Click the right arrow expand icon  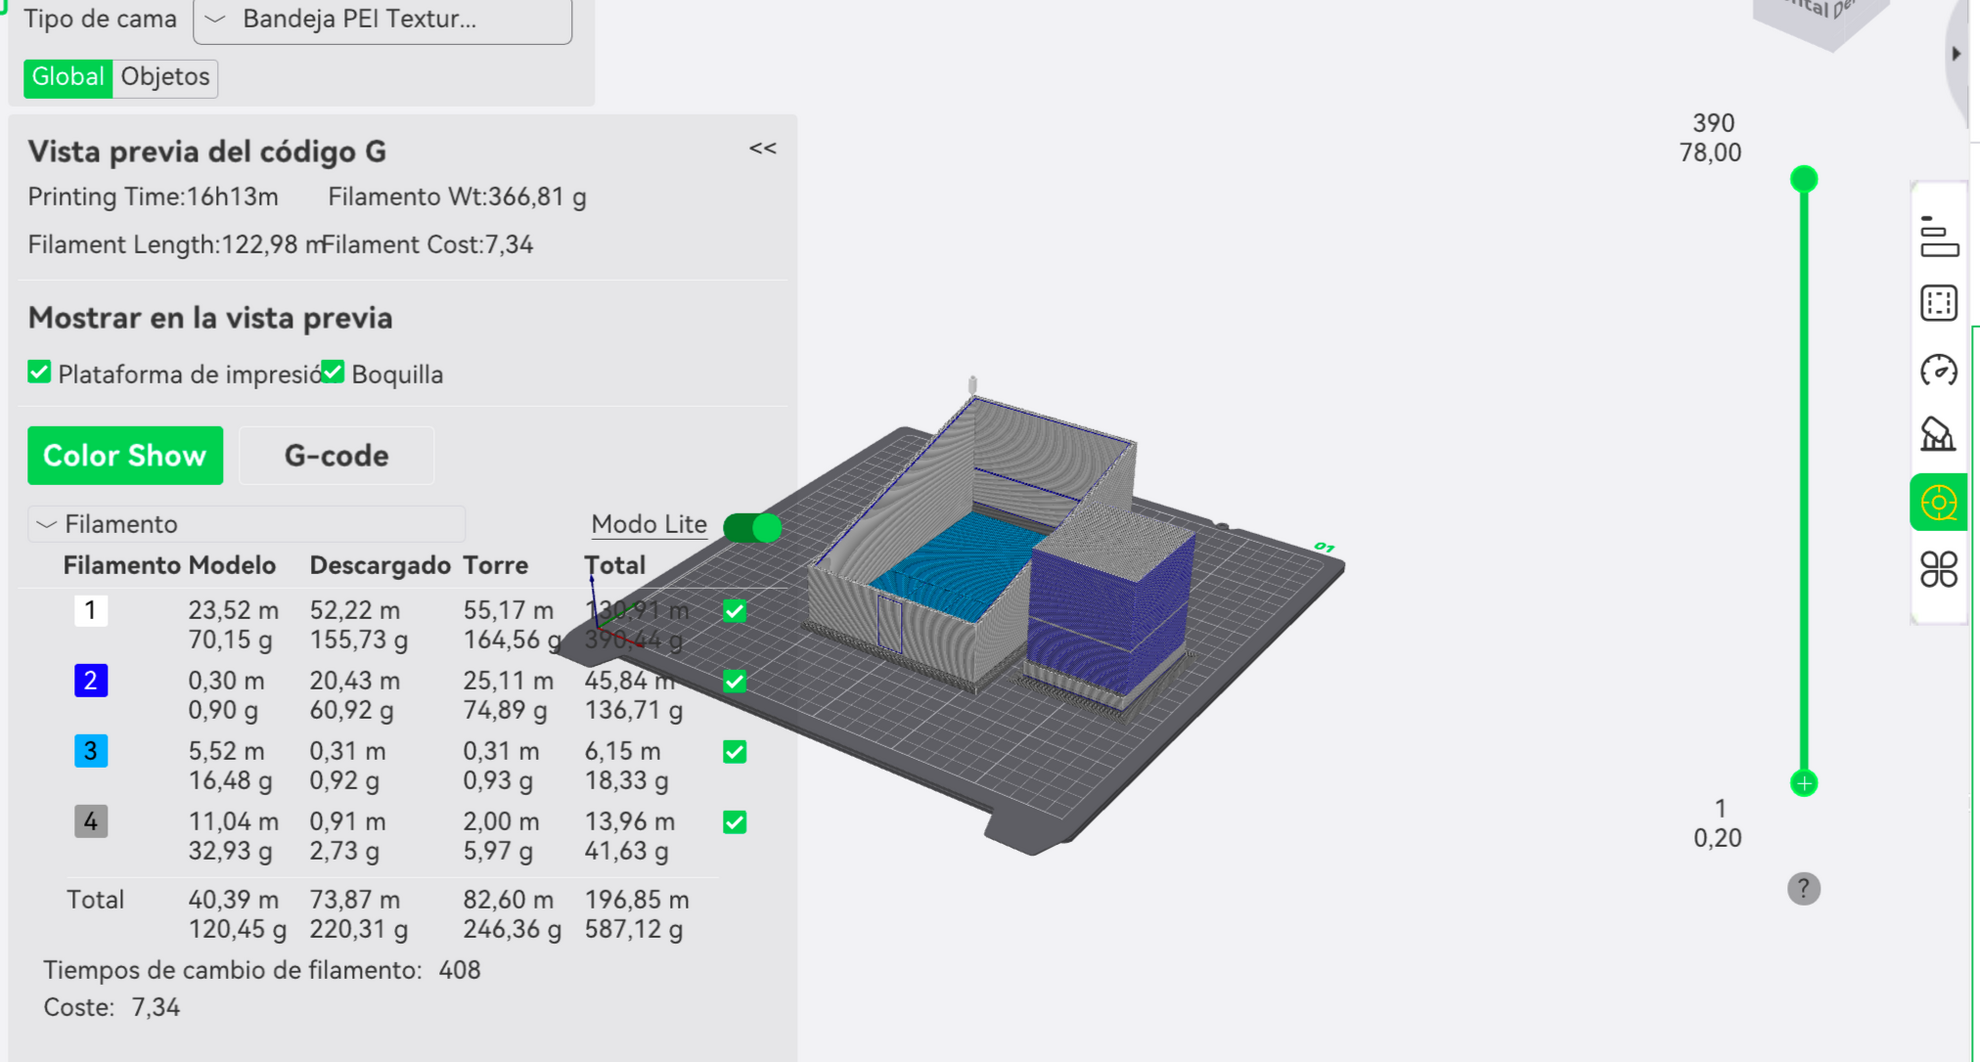pos(1957,54)
